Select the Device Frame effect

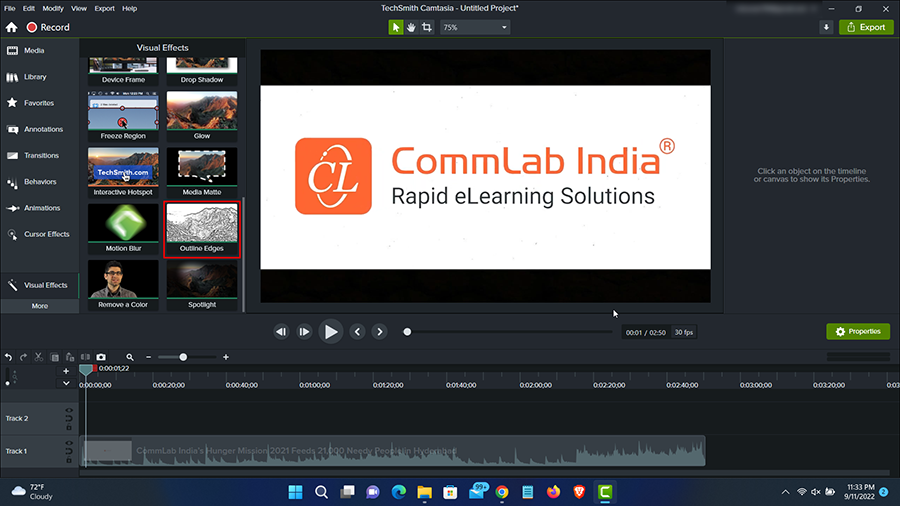pyautogui.click(x=123, y=71)
